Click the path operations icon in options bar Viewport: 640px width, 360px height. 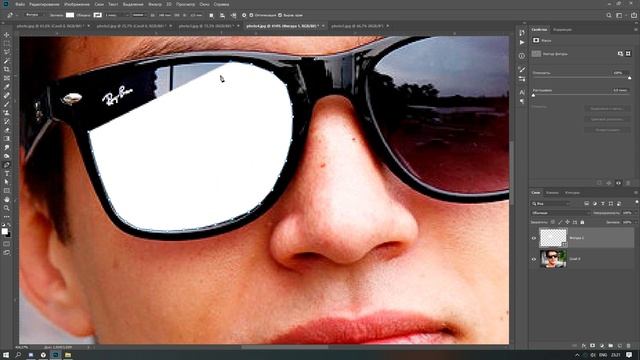tap(211, 15)
